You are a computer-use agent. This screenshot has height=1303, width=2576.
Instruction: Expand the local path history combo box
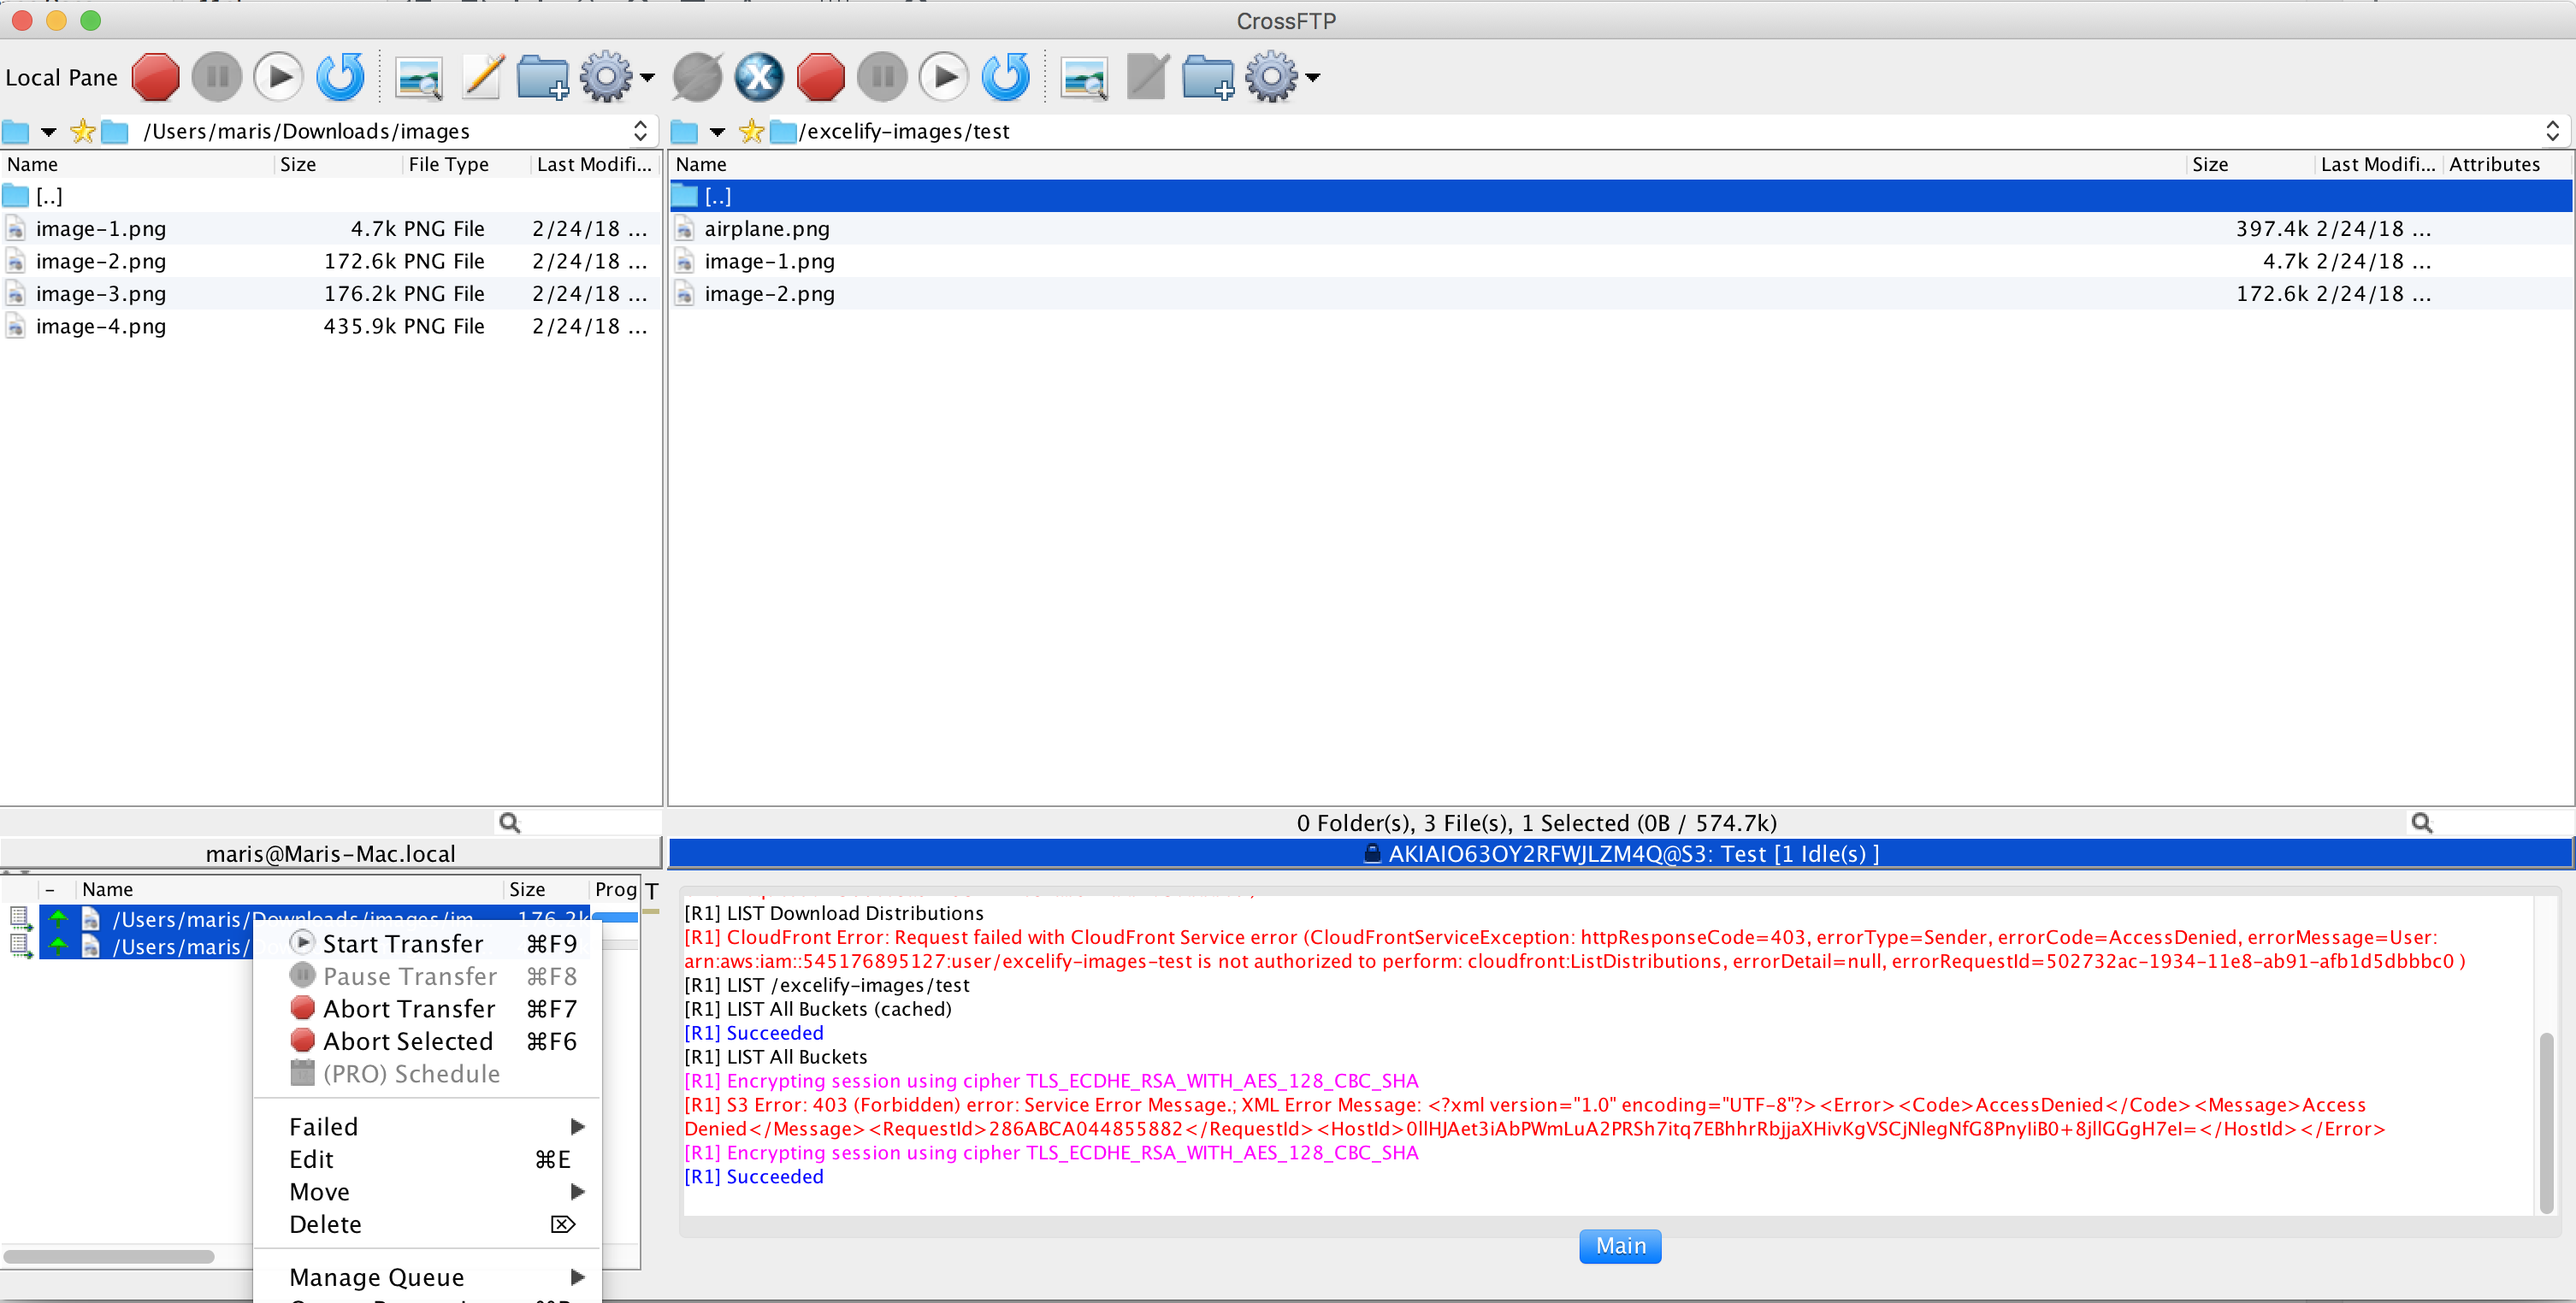pyautogui.click(x=640, y=131)
